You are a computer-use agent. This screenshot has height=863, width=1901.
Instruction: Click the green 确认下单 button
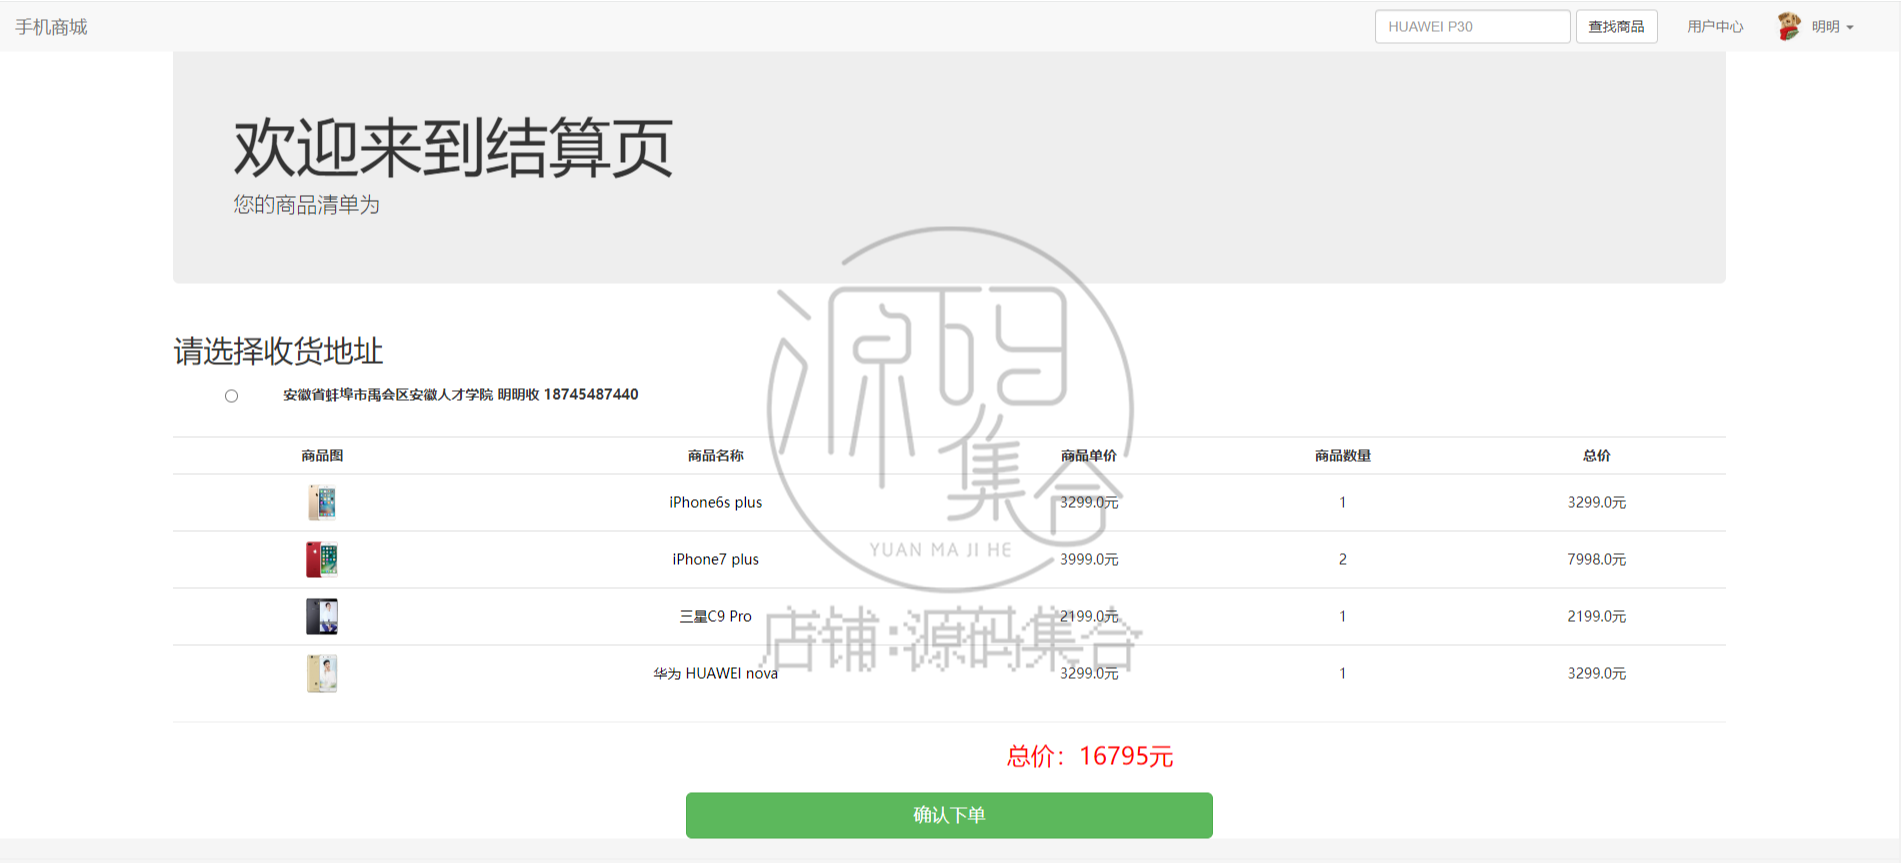(949, 815)
